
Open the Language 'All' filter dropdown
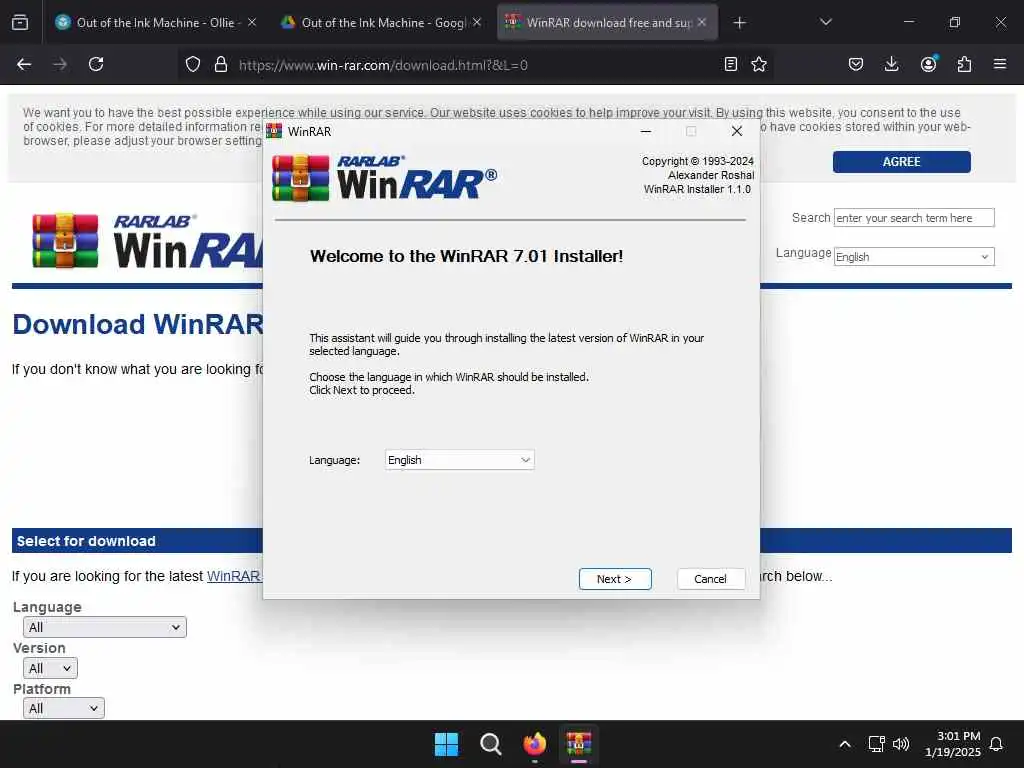(x=104, y=627)
